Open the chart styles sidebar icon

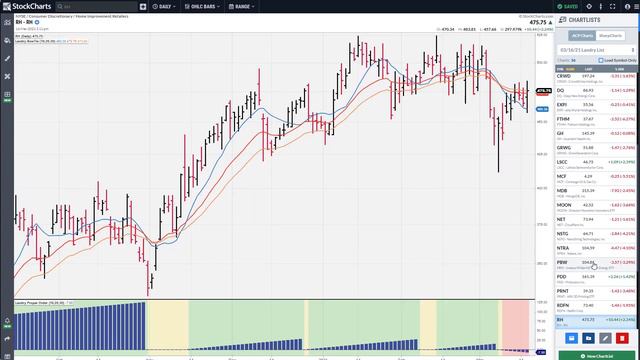[7, 22]
